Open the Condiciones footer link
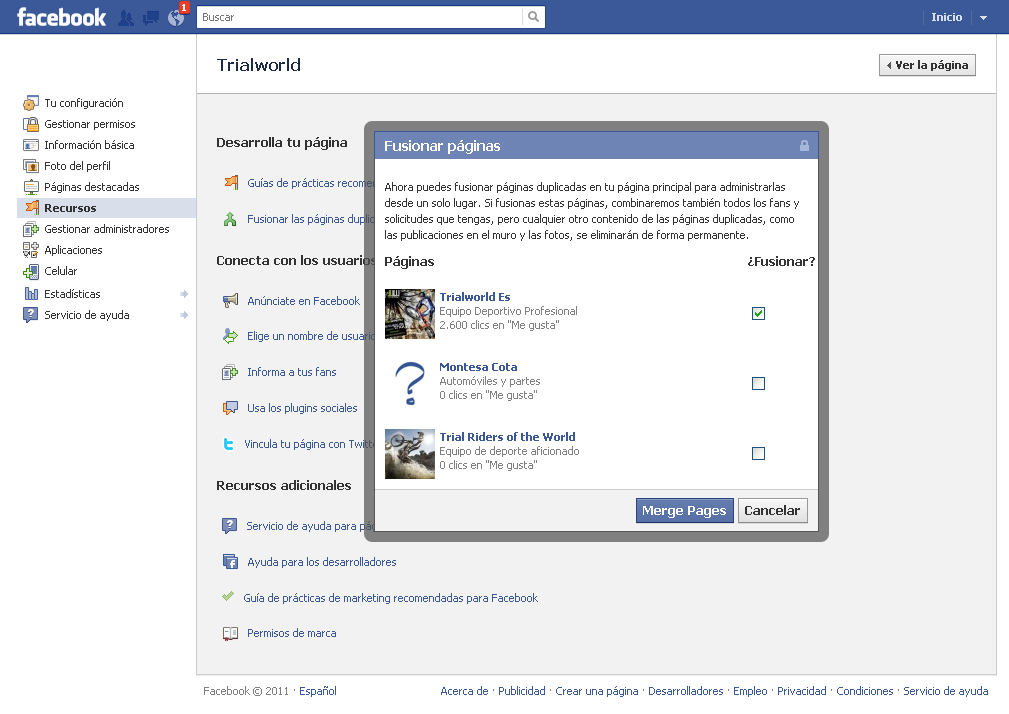The height and width of the screenshot is (714, 1009). (x=865, y=691)
